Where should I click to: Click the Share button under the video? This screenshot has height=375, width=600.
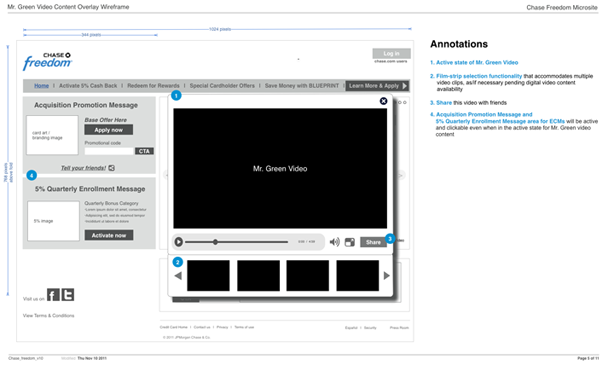tap(373, 242)
